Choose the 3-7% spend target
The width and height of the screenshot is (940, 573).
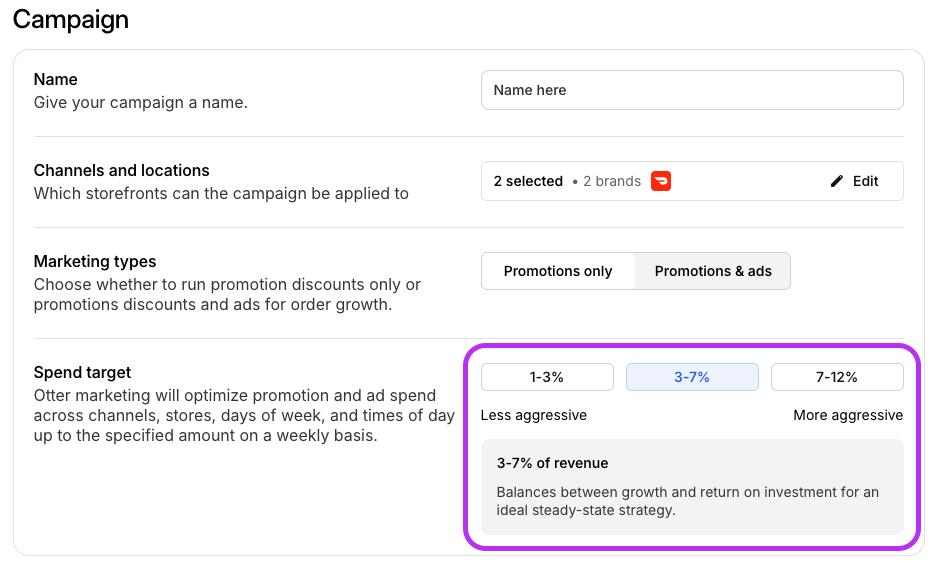coord(692,377)
